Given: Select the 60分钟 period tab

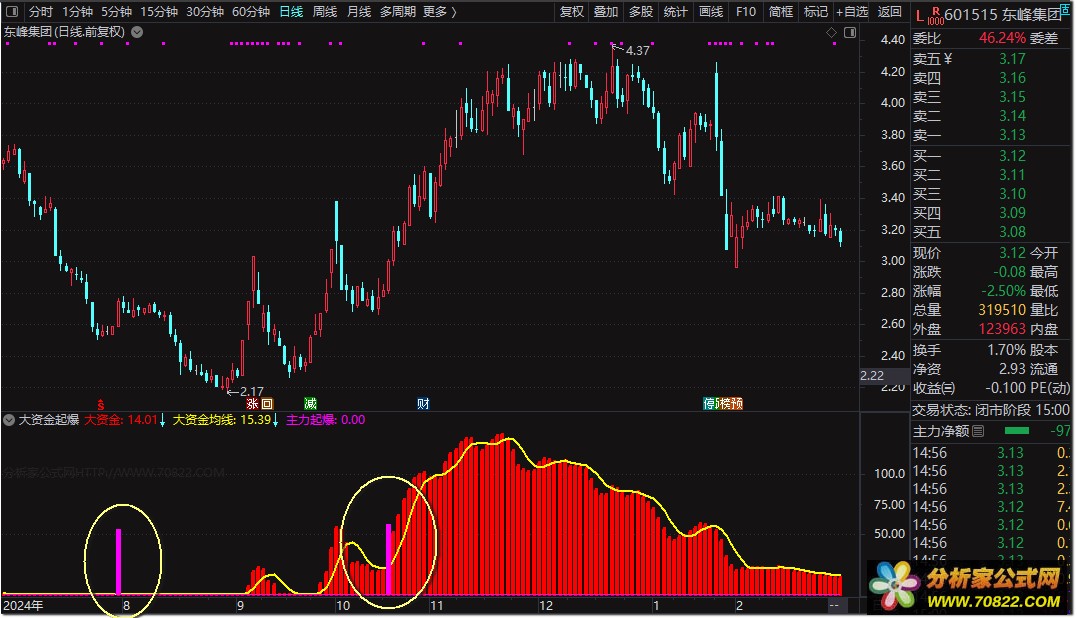Looking at the screenshot, I should click(251, 12).
